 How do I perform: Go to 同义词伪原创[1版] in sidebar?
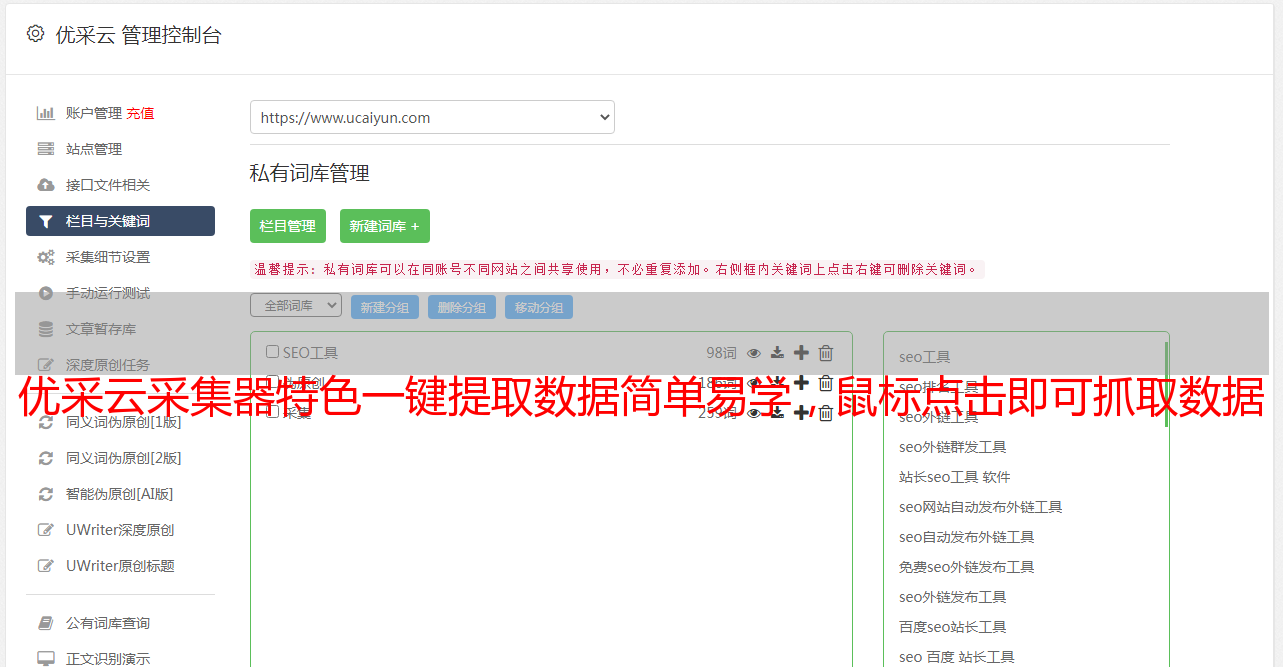124,422
